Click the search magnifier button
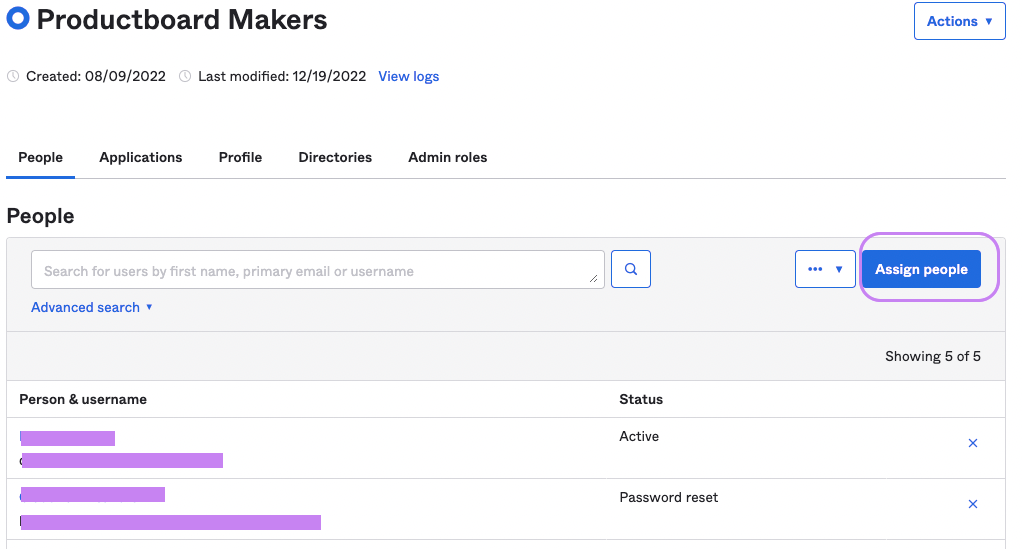 coord(630,269)
